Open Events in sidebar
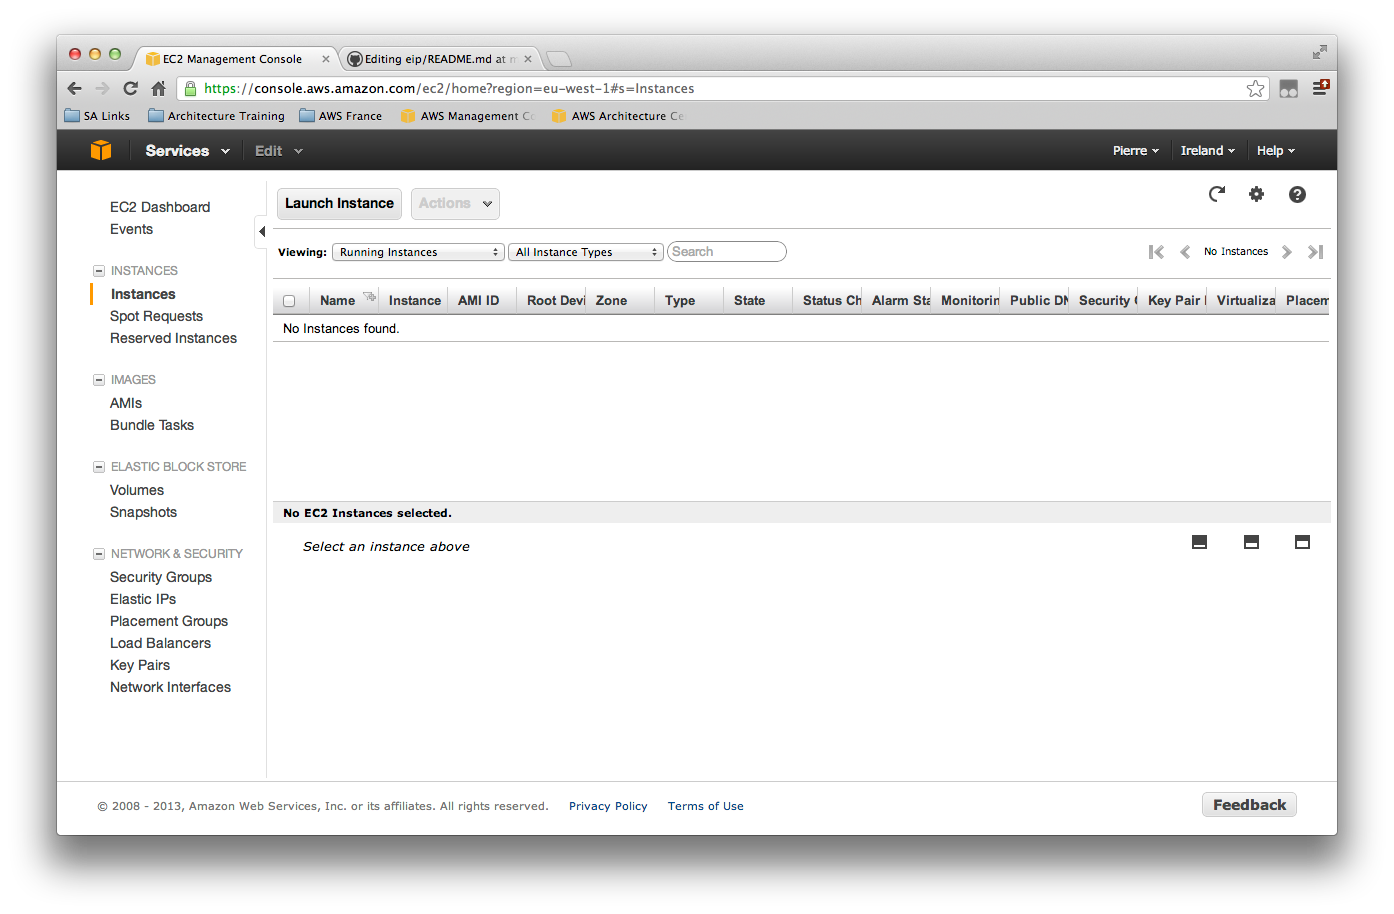Viewport: 1394px width, 914px height. pyautogui.click(x=131, y=229)
